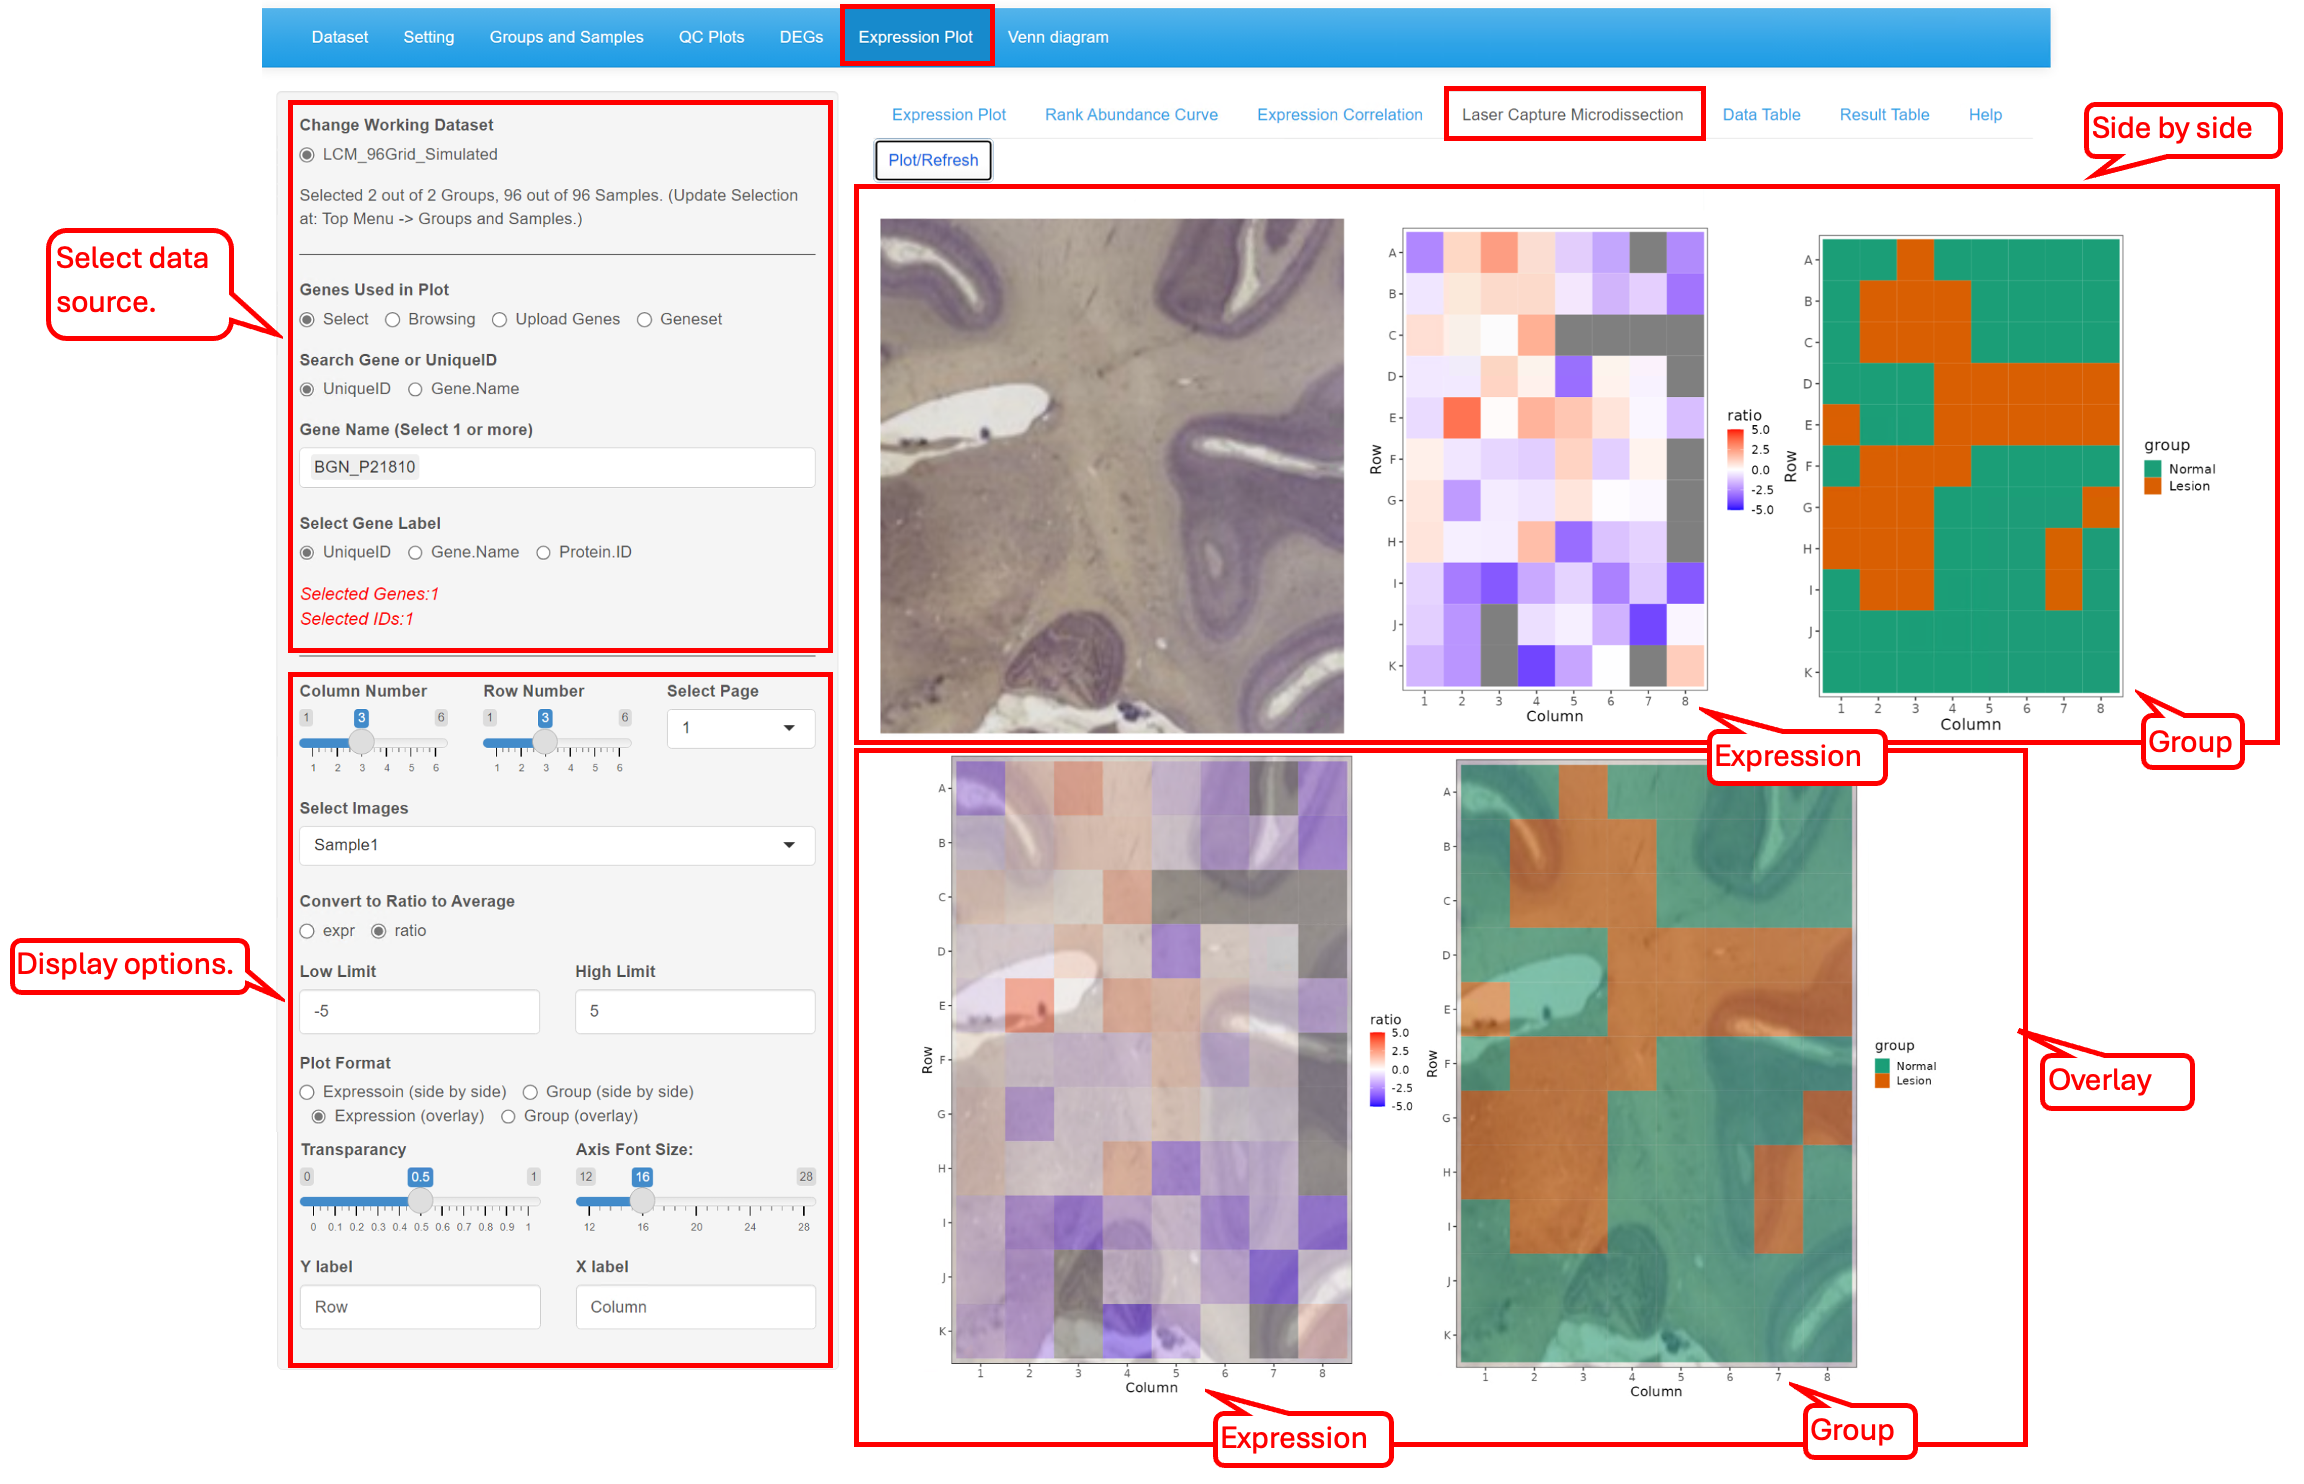The height and width of the screenshot is (1484, 2304).
Task: Select Protein.ID gene label option
Action: 543,553
